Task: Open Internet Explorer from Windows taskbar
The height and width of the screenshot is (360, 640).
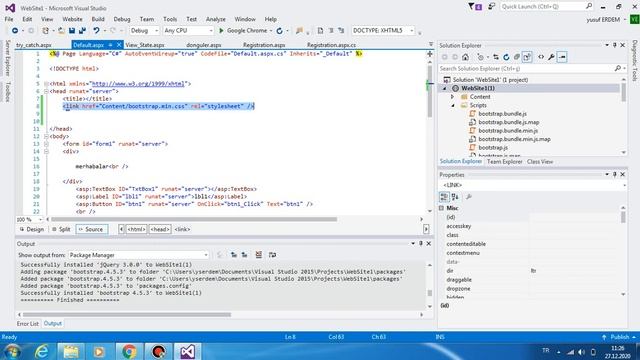Action: pyautogui.click(x=42, y=351)
